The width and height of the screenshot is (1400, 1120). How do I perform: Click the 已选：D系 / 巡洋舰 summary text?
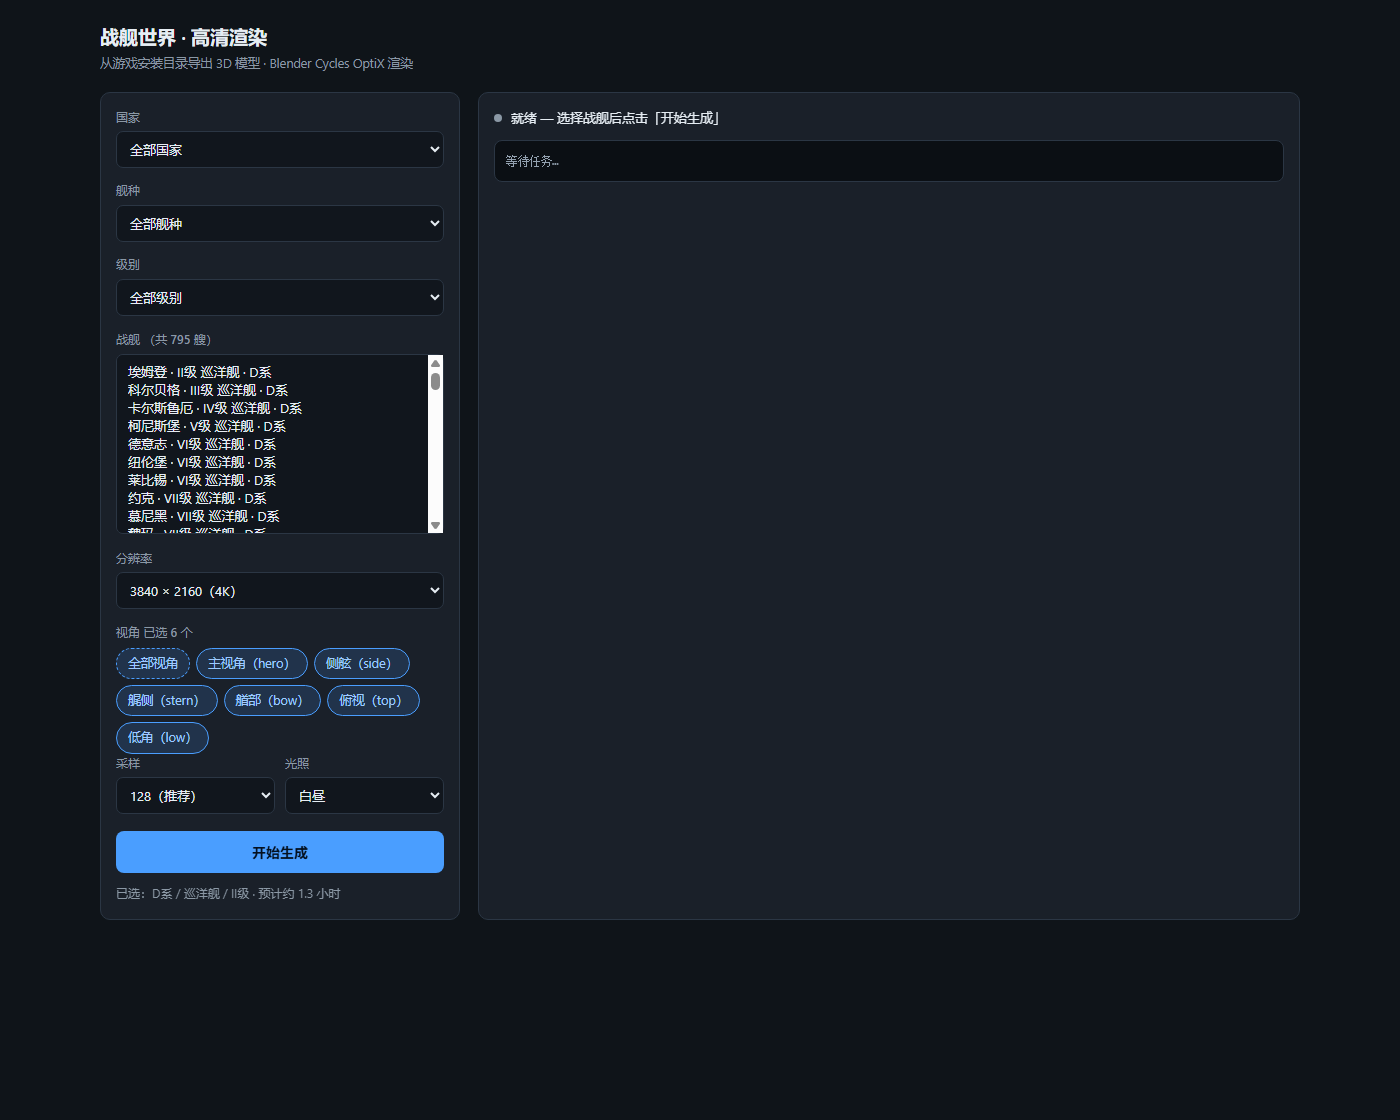pos(228,894)
